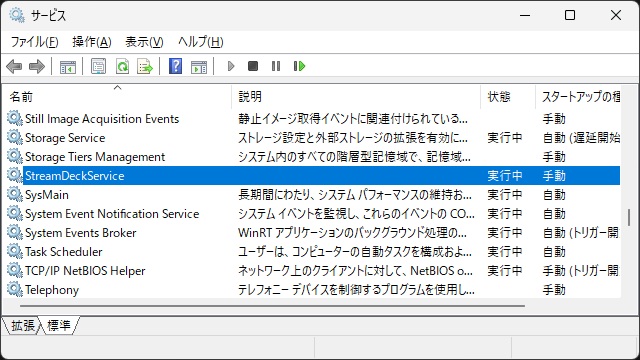Open the Help question-mark icon
Viewport: 640px width, 360px height.
coord(176,66)
